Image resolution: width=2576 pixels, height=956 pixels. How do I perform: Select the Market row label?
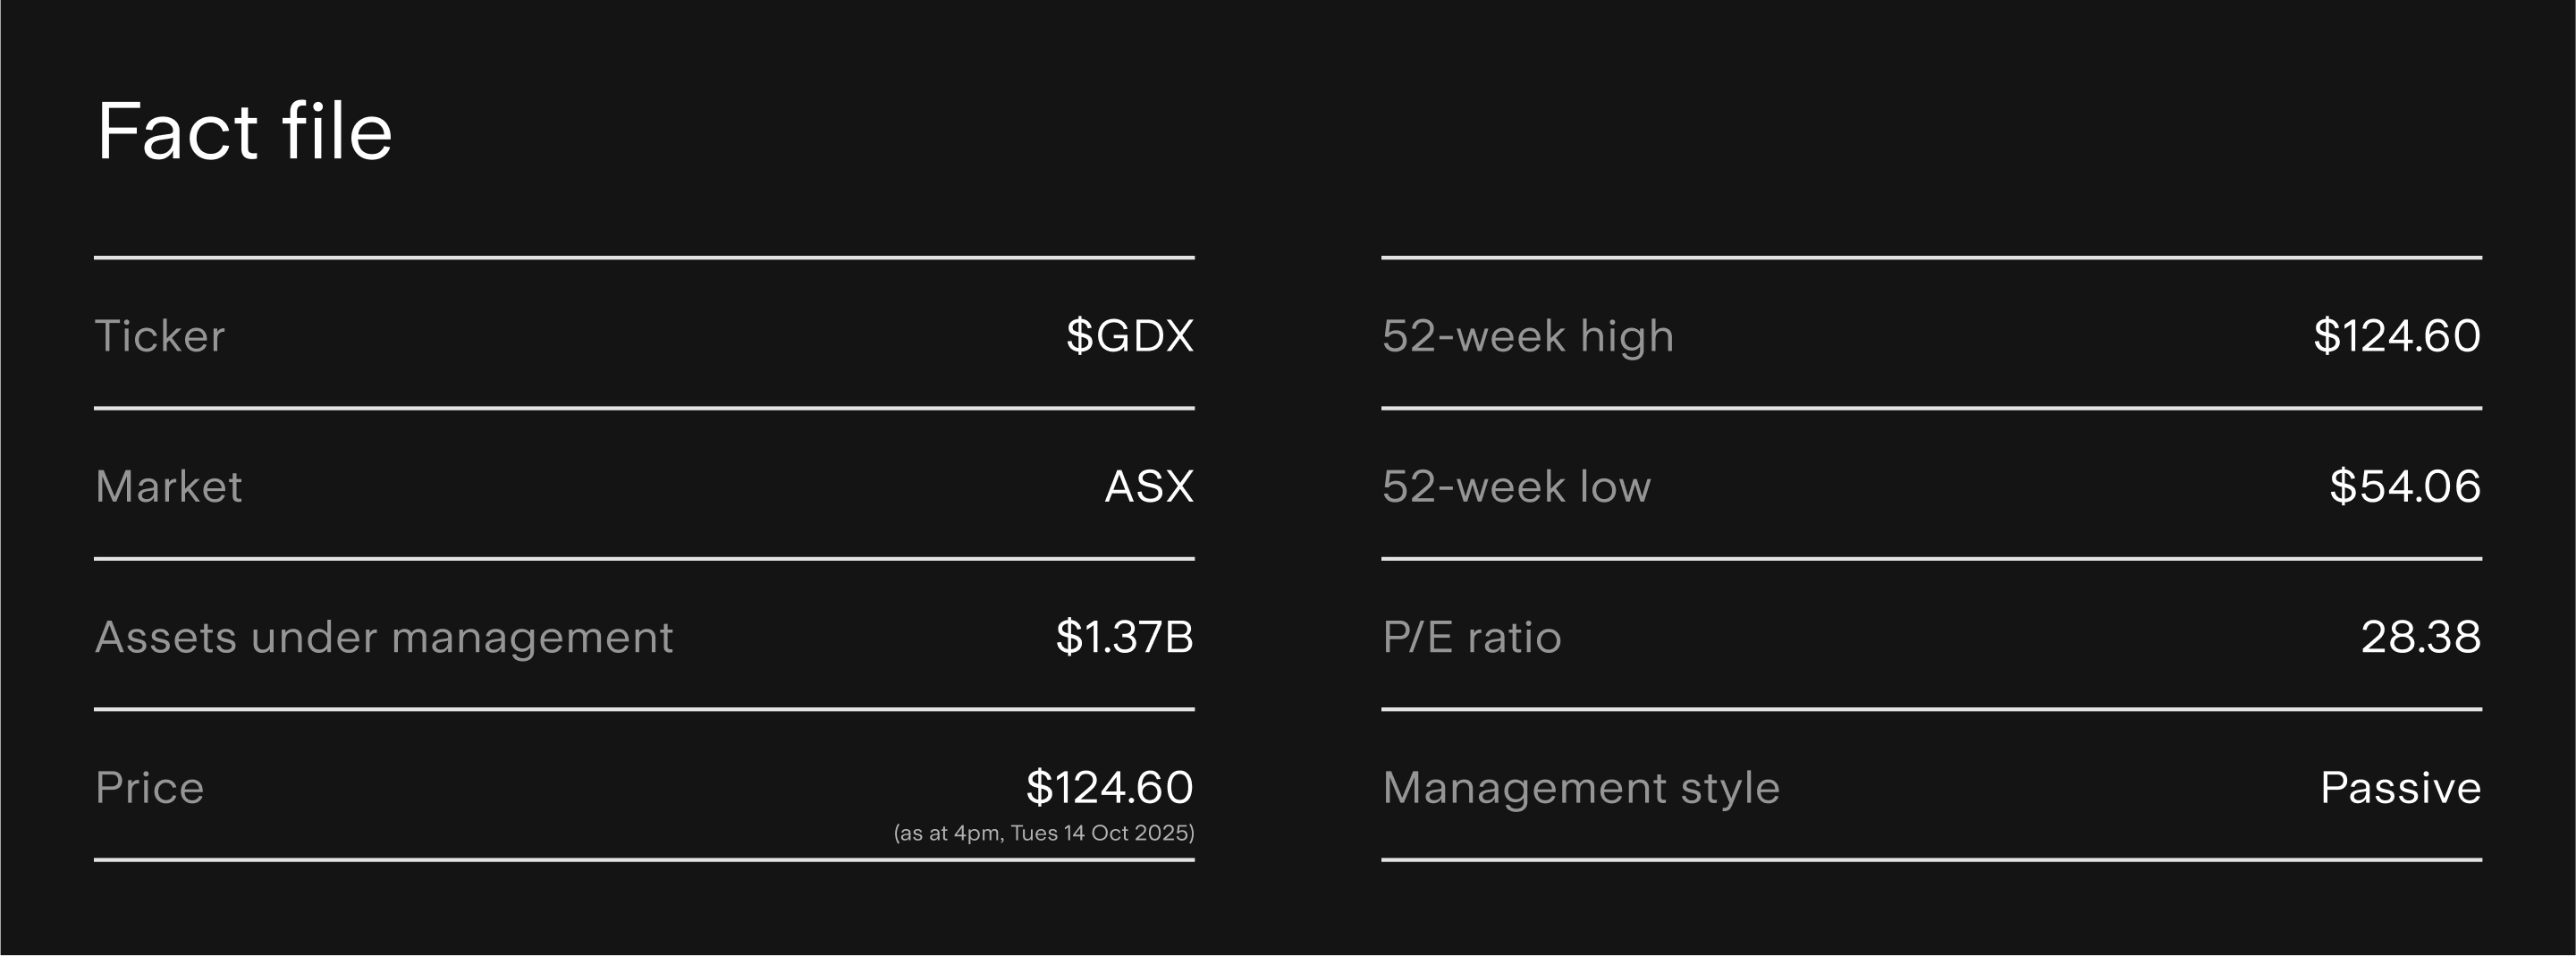point(168,487)
